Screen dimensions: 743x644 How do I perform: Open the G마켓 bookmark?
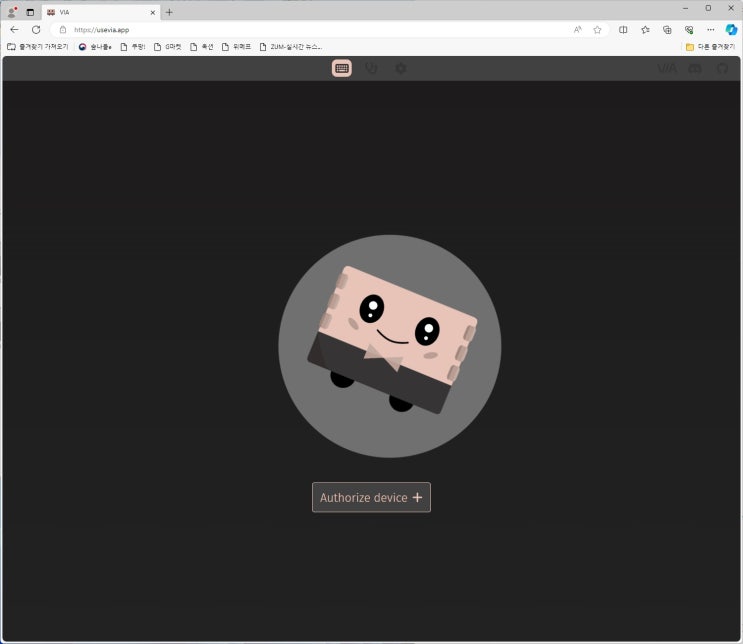(168, 46)
